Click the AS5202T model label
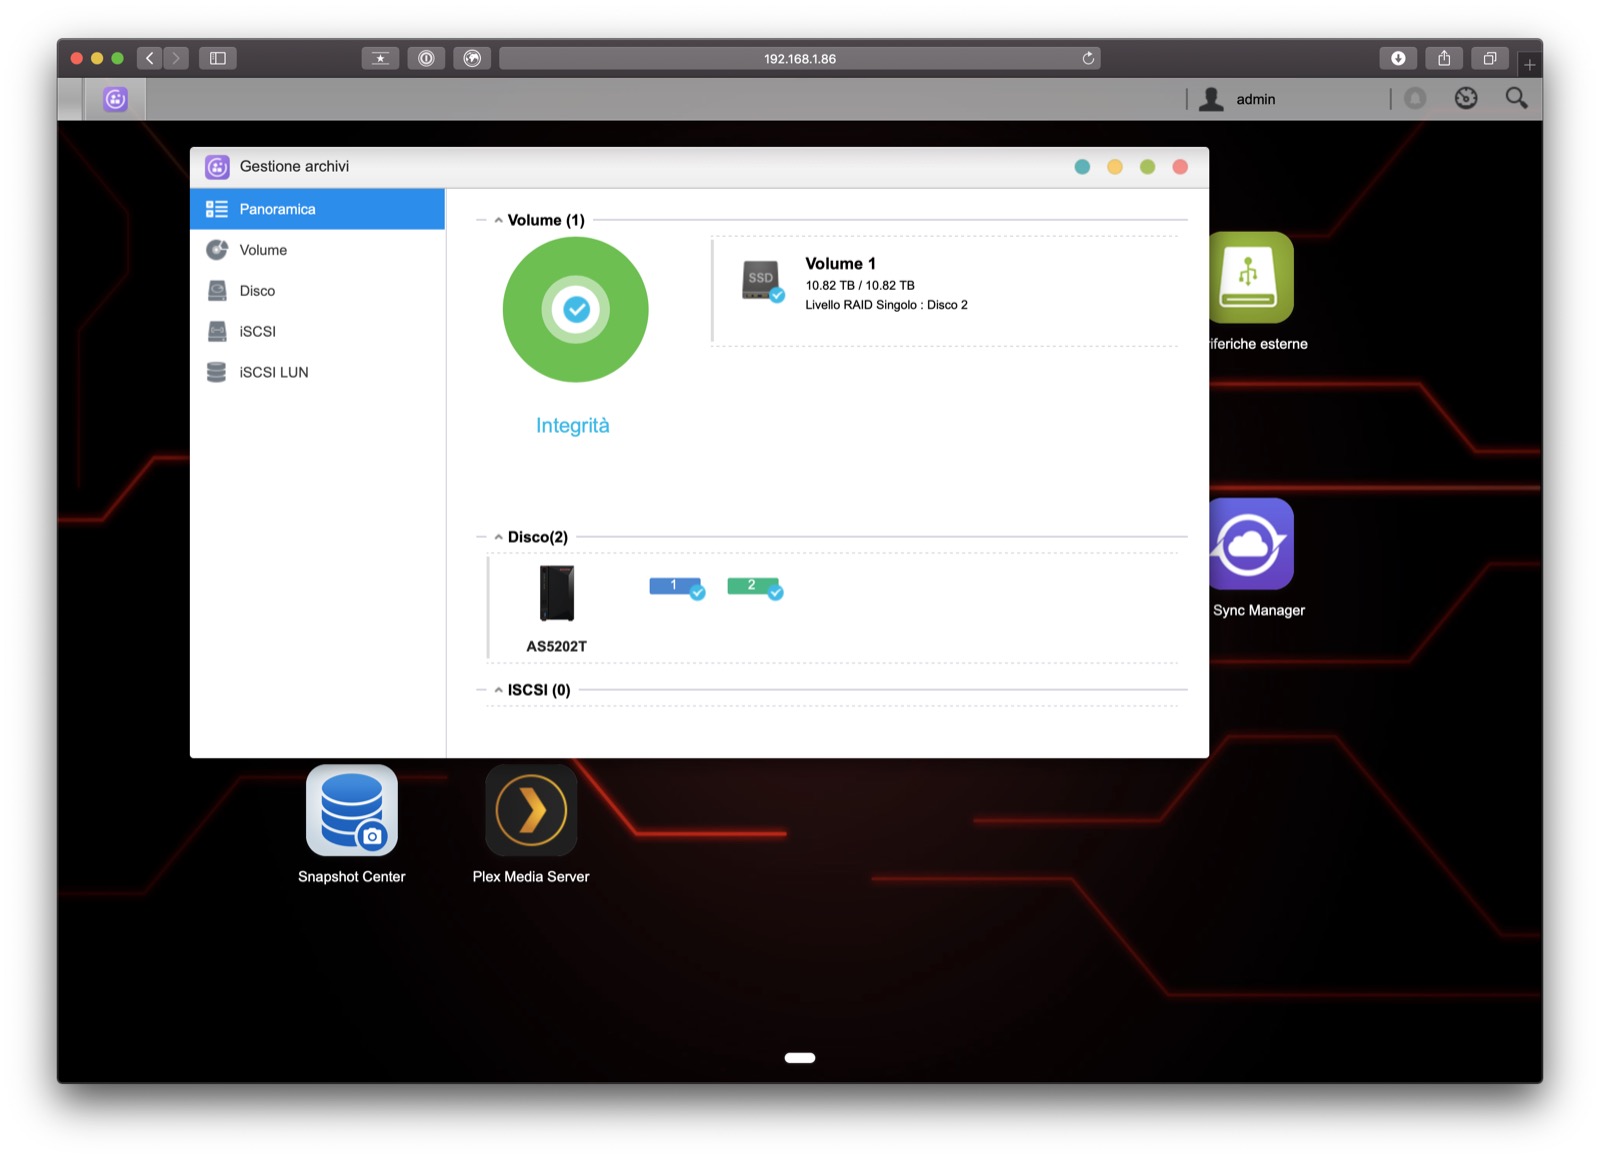1600x1159 pixels. click(556, 646)
